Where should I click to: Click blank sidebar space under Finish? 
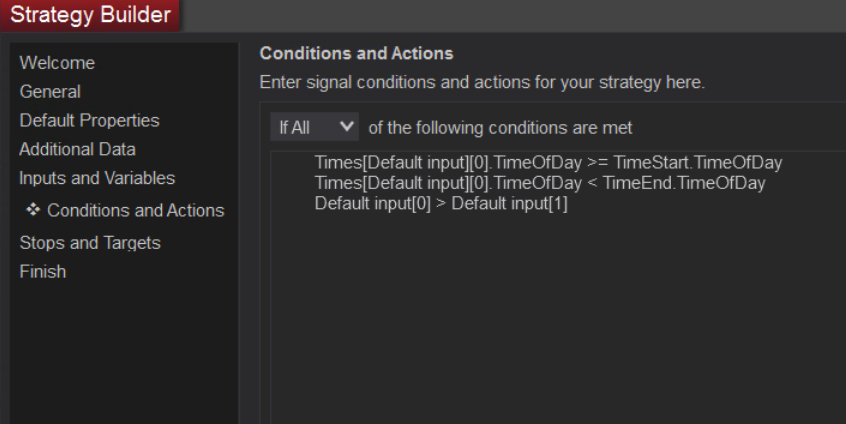120,350
